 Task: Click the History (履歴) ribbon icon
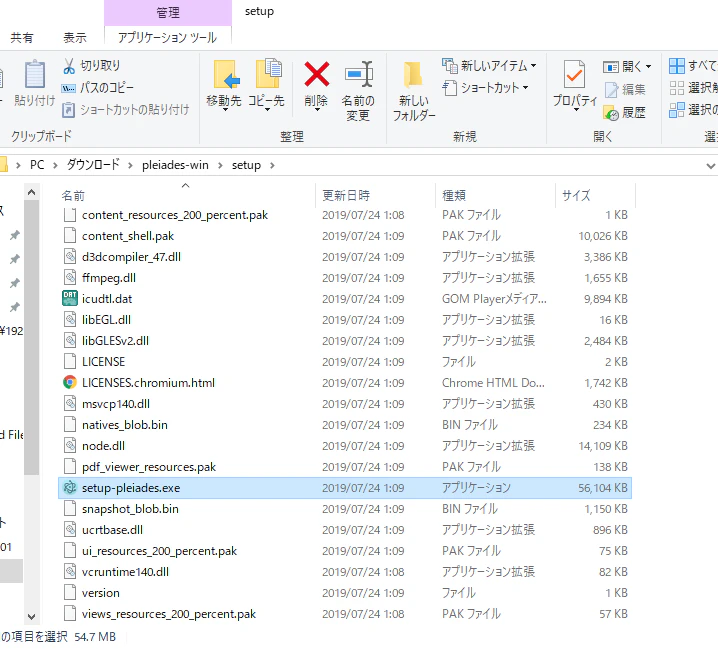(611, 113)
